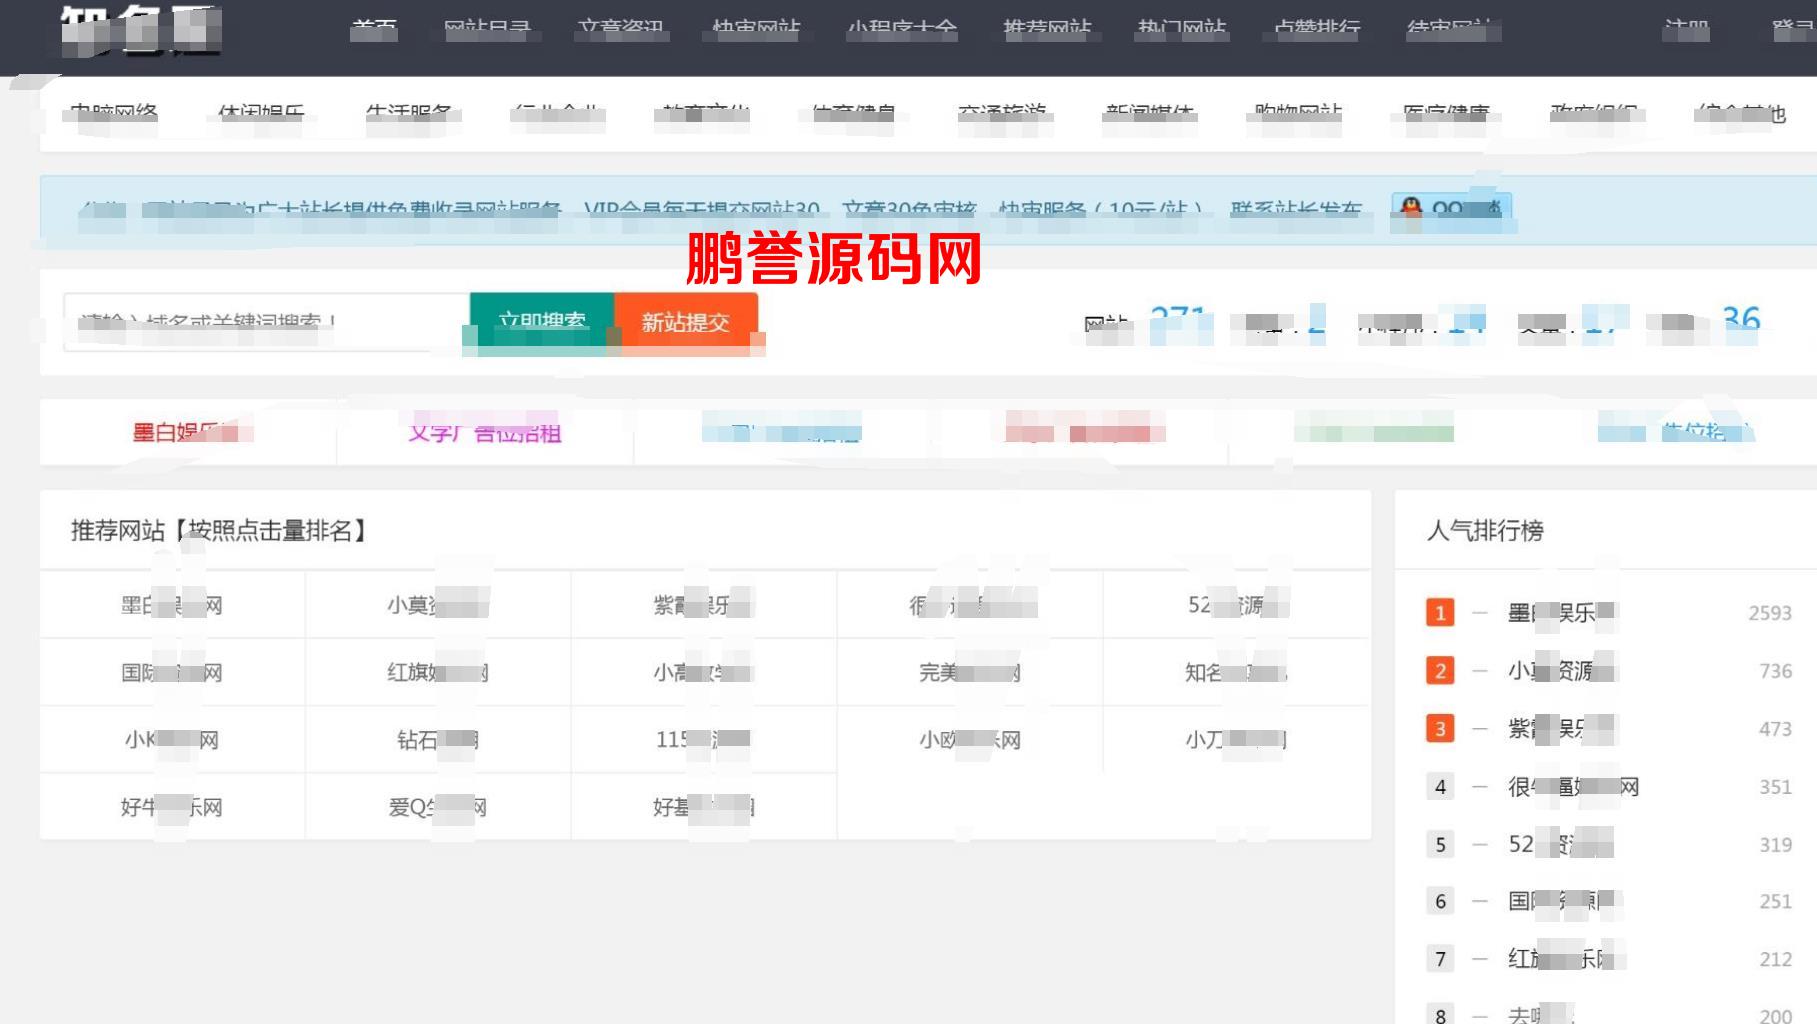Open the 小程序大全 nav item
Image resolution: width=1817 pixels, height=1024 pixels.
(902, 29)
